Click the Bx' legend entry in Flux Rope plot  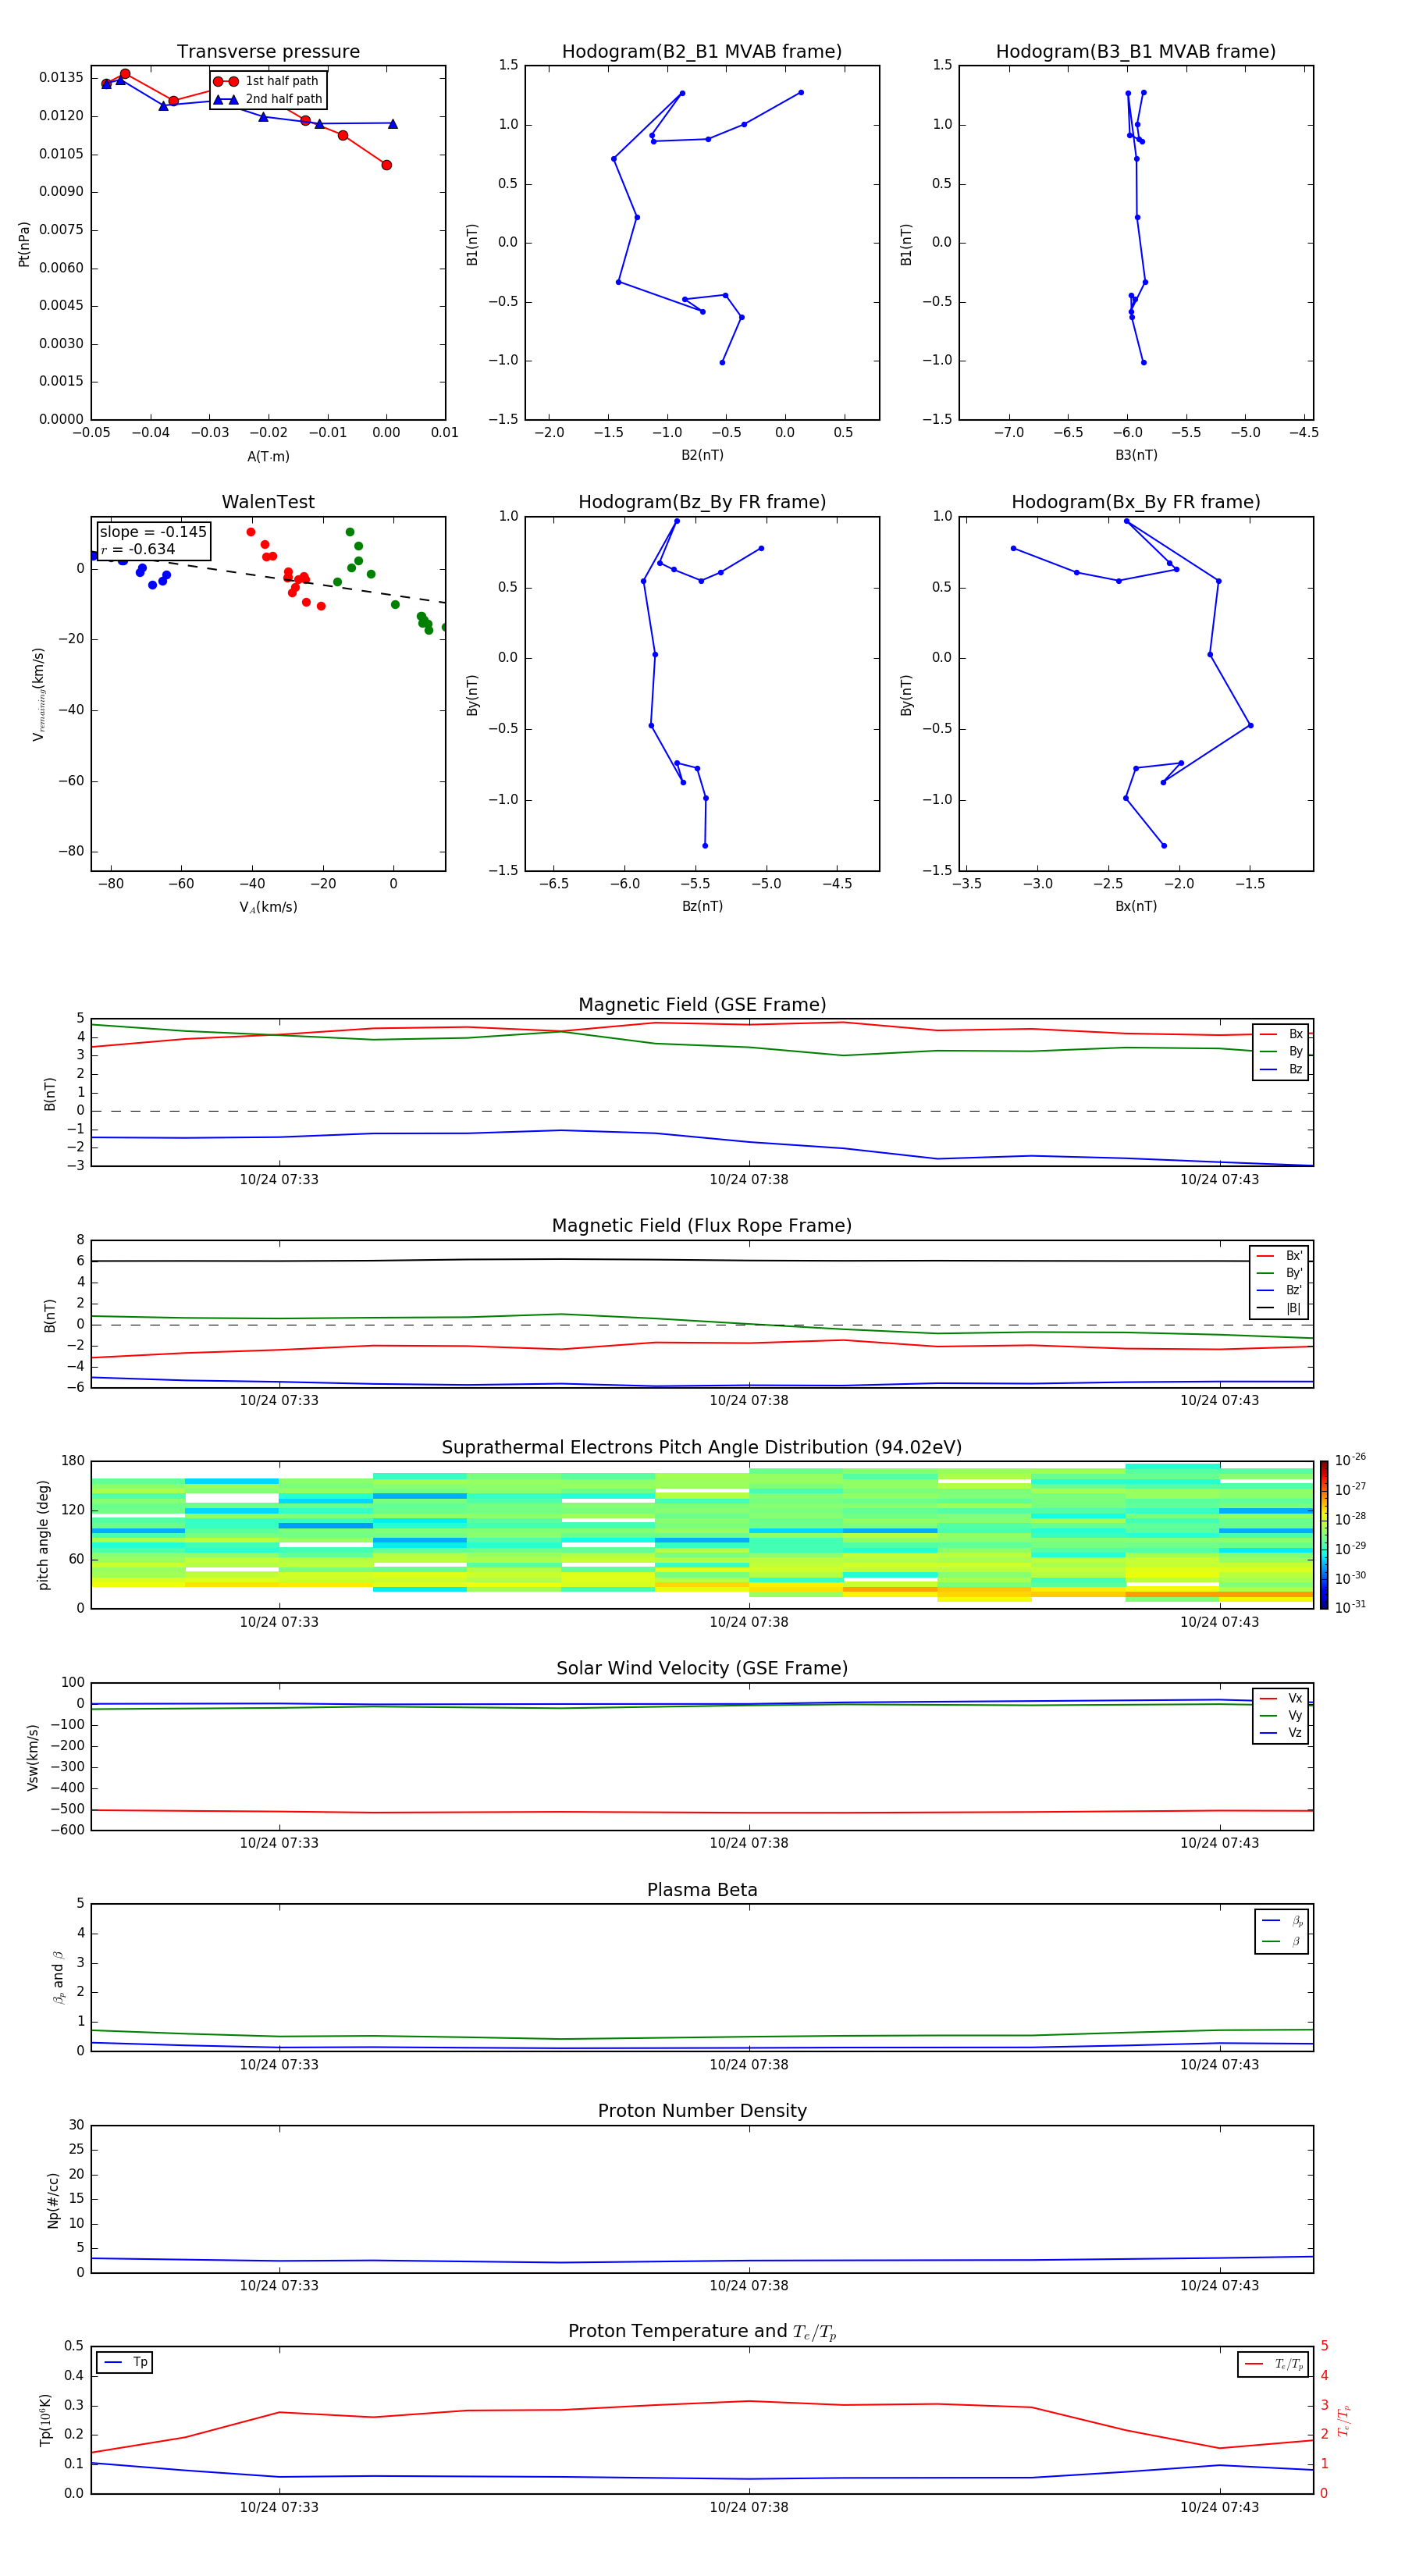(x=1279, y=1256)
